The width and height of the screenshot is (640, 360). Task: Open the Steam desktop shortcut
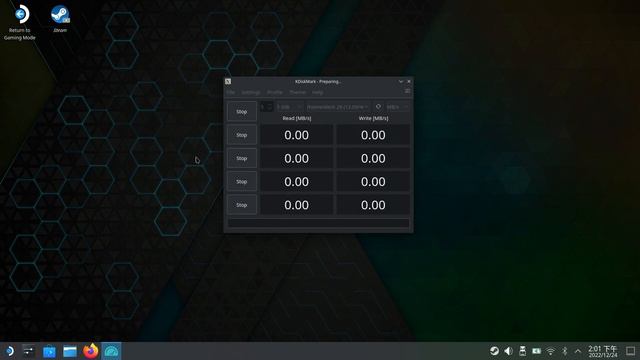point(60,19)
